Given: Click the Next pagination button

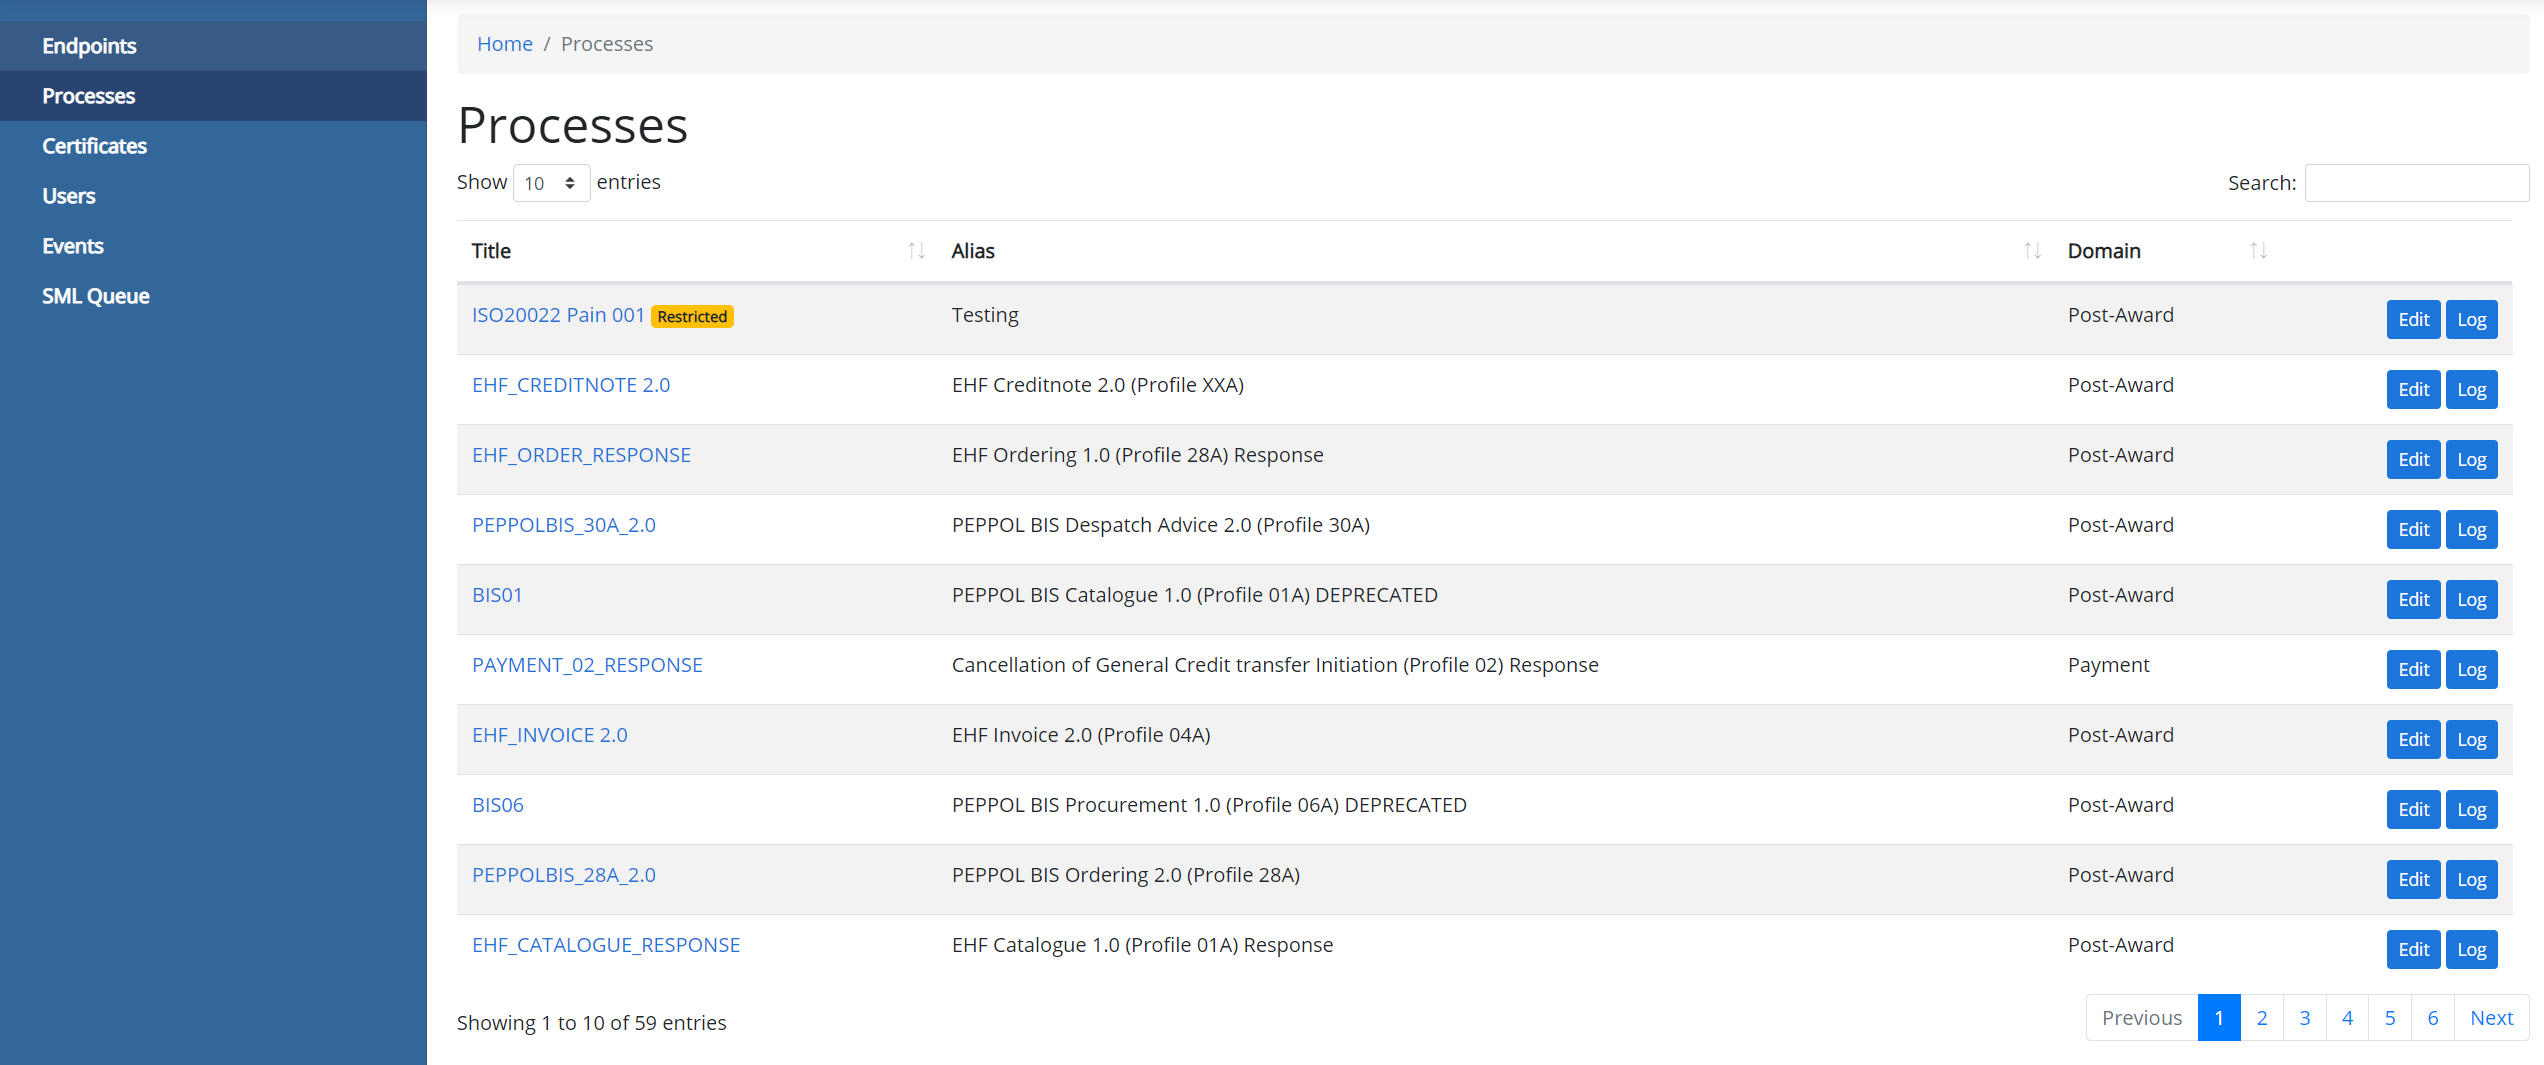Looking at the screenshot, I should [2491, 1018].
